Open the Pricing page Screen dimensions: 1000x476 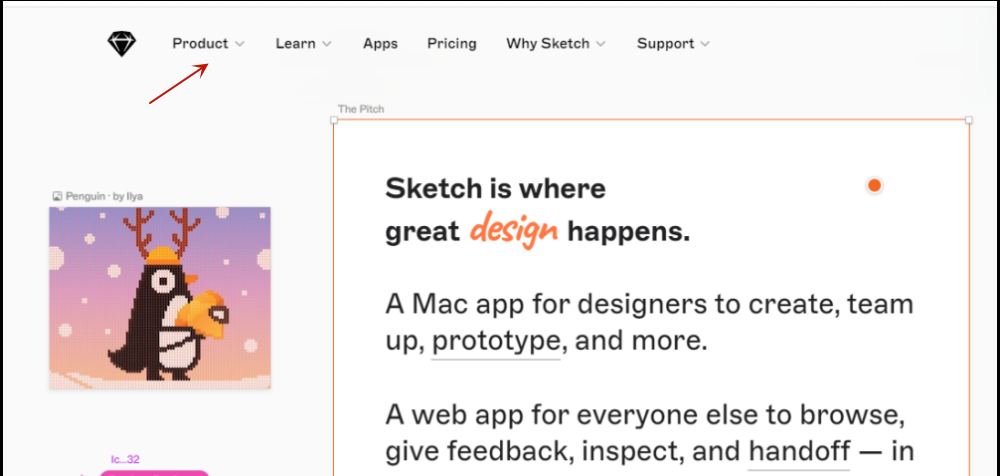pos(452,44)
